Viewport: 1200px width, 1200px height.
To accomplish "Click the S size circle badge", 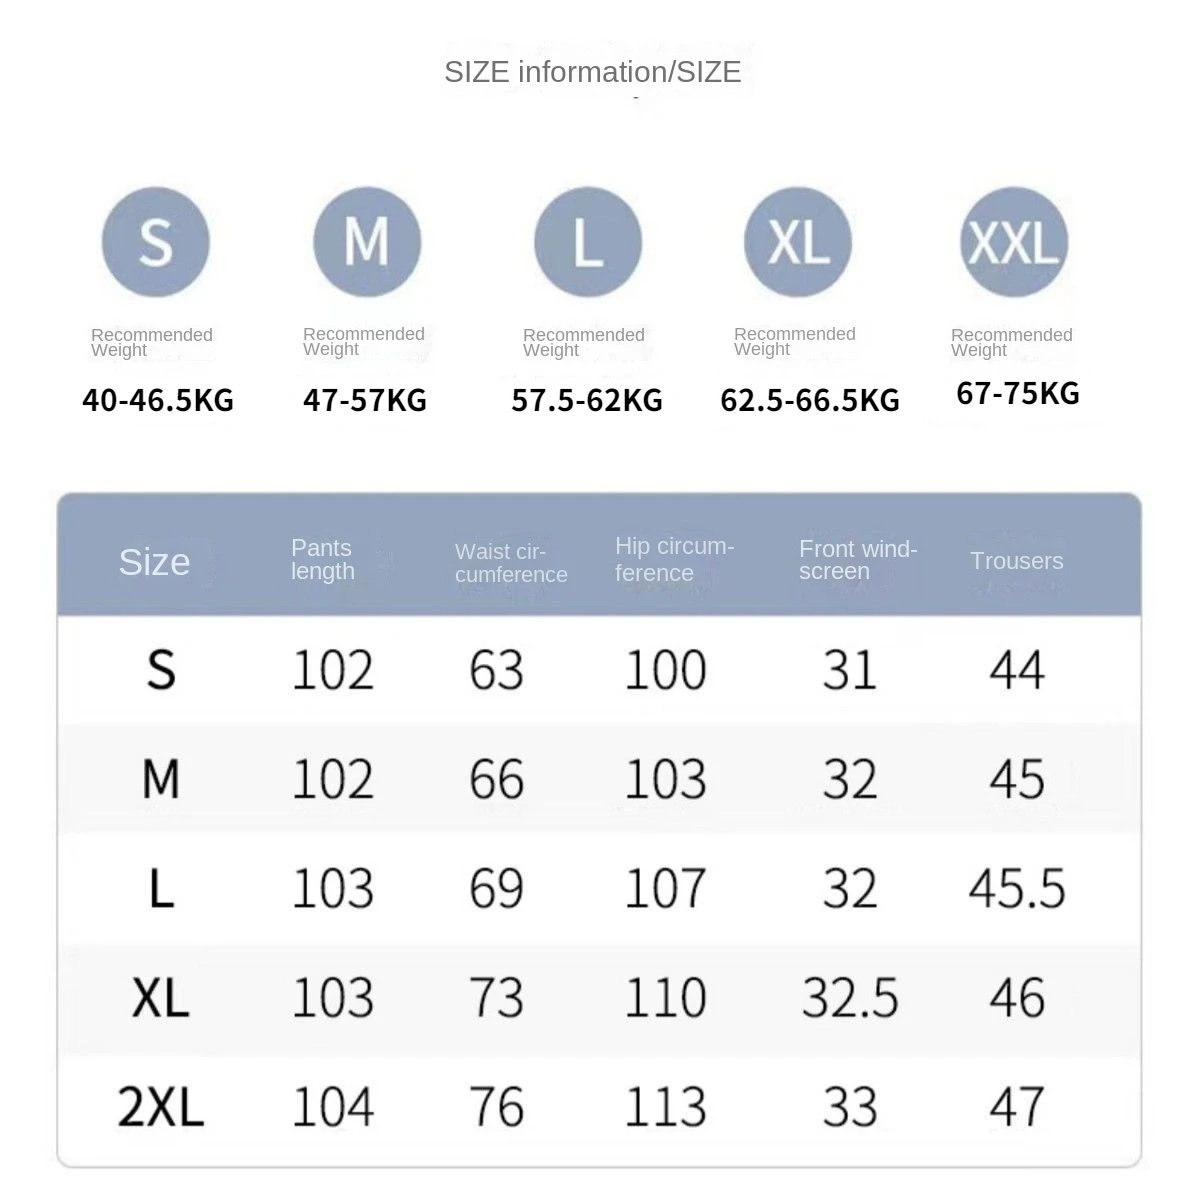I will [156, 242].
